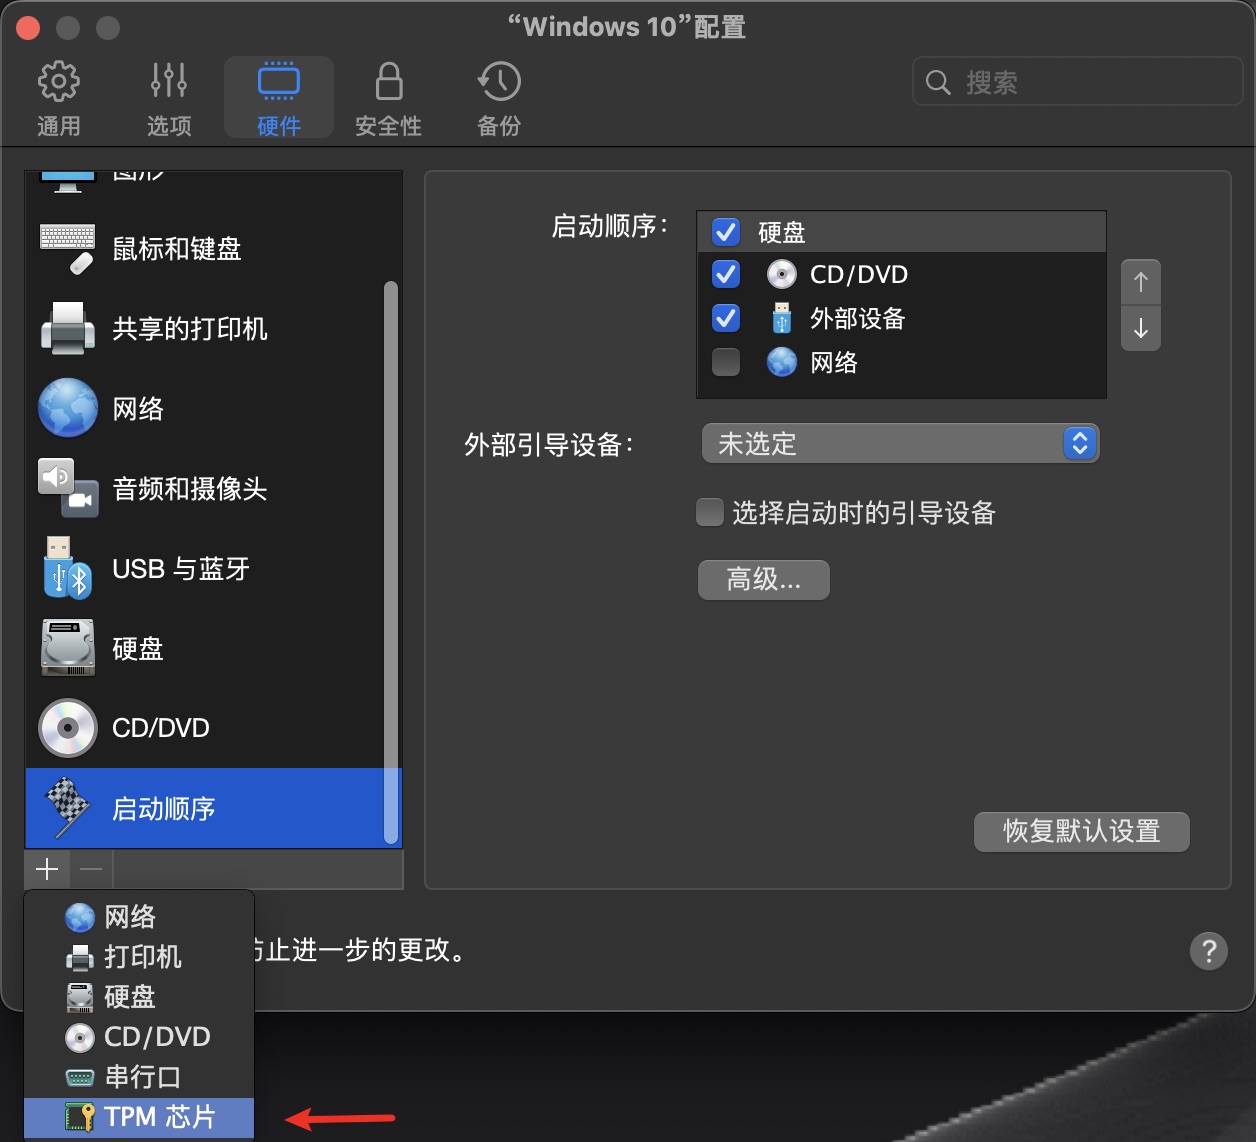Select 鼠标和键盘 in hardware list
This screenshot has width=1256, height=1142.
click(x=204, y=249)
